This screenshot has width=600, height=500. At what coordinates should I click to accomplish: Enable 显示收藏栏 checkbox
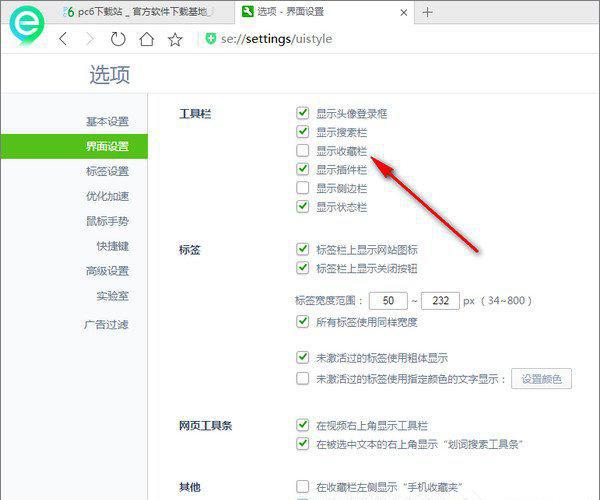pos(302,150)
